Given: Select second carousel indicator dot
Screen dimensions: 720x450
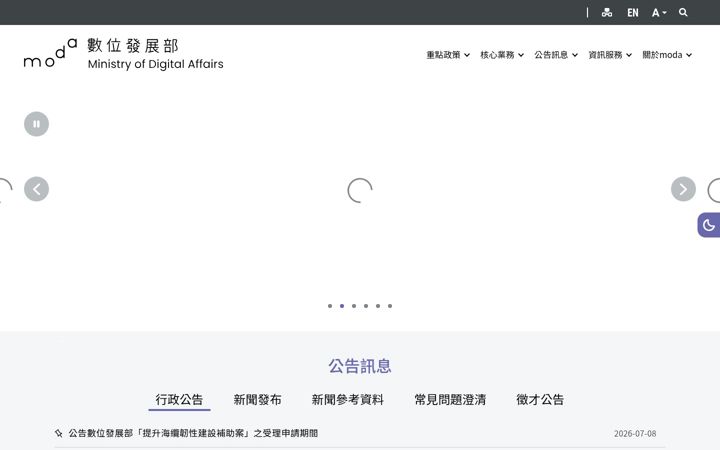Looking at the screenshot, I should point(342,306).
